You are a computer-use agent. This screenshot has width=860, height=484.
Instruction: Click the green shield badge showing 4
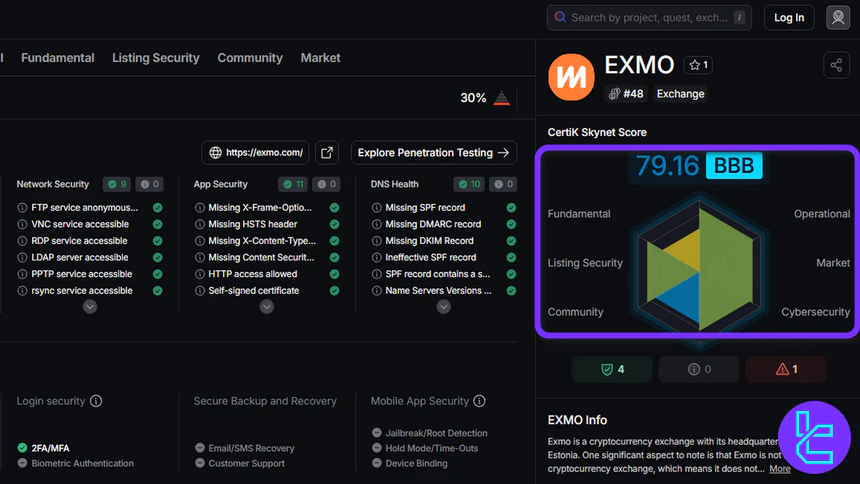click(x=612, y=369)
